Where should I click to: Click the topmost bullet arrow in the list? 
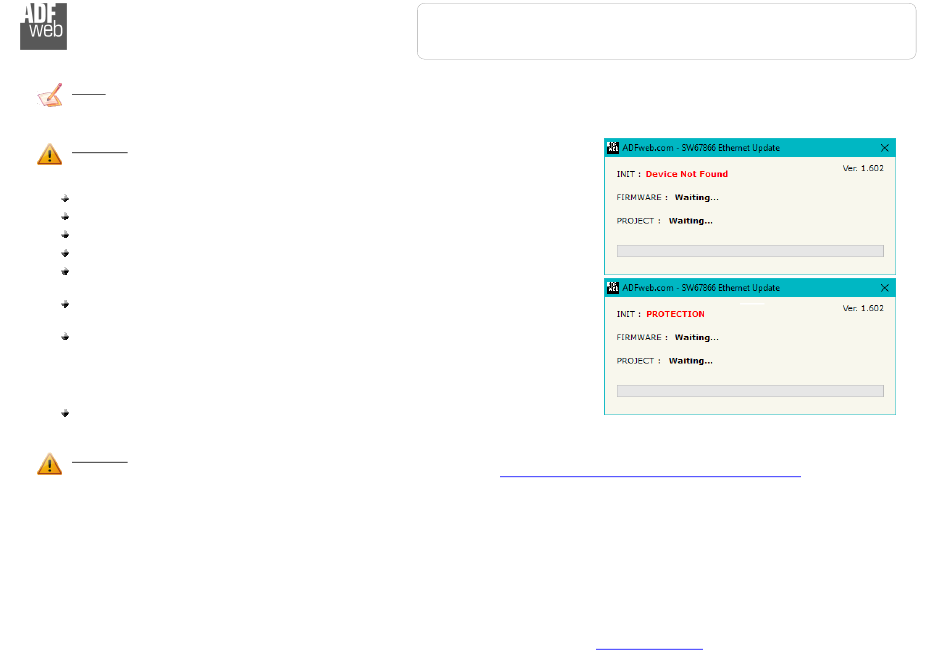click(x=65, y=198)
